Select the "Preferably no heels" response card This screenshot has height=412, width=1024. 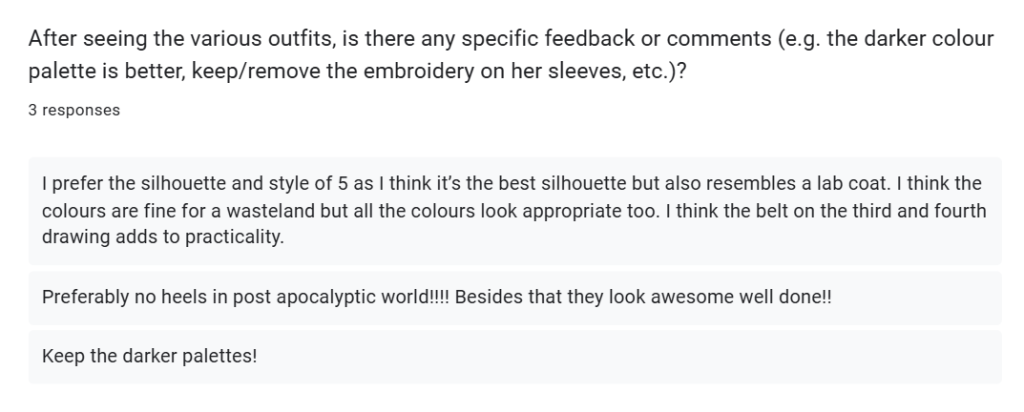point(515,298)
